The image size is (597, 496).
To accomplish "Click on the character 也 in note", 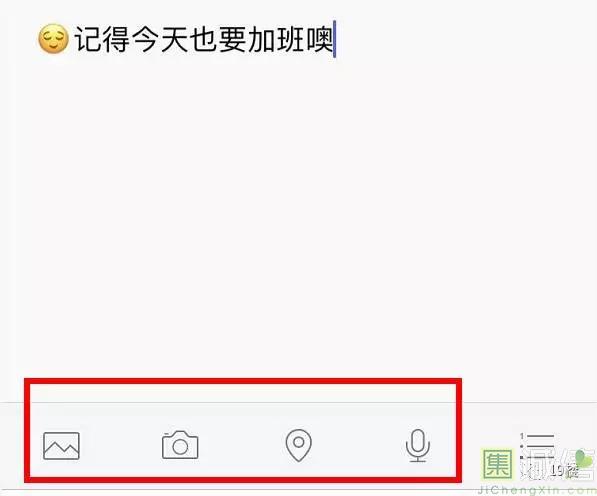I will pos(204,39).
